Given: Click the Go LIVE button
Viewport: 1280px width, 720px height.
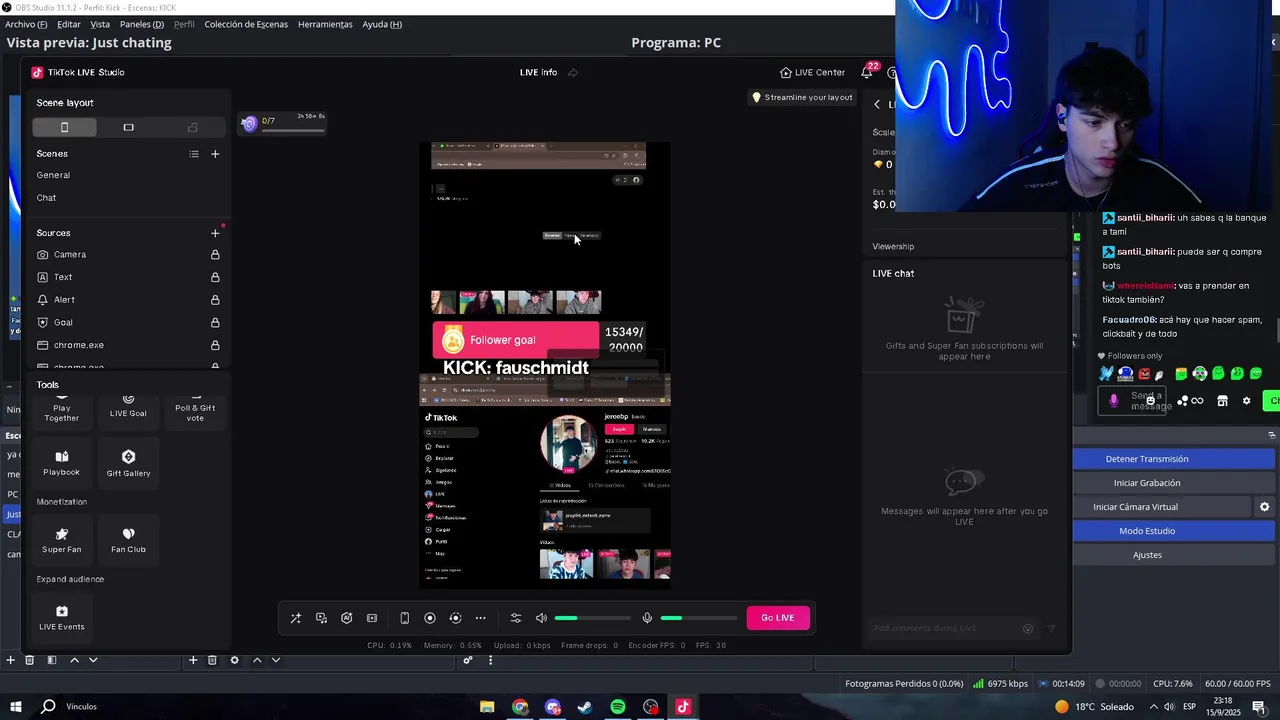Looking at the screenshot, I should click(x=777, y=618).
